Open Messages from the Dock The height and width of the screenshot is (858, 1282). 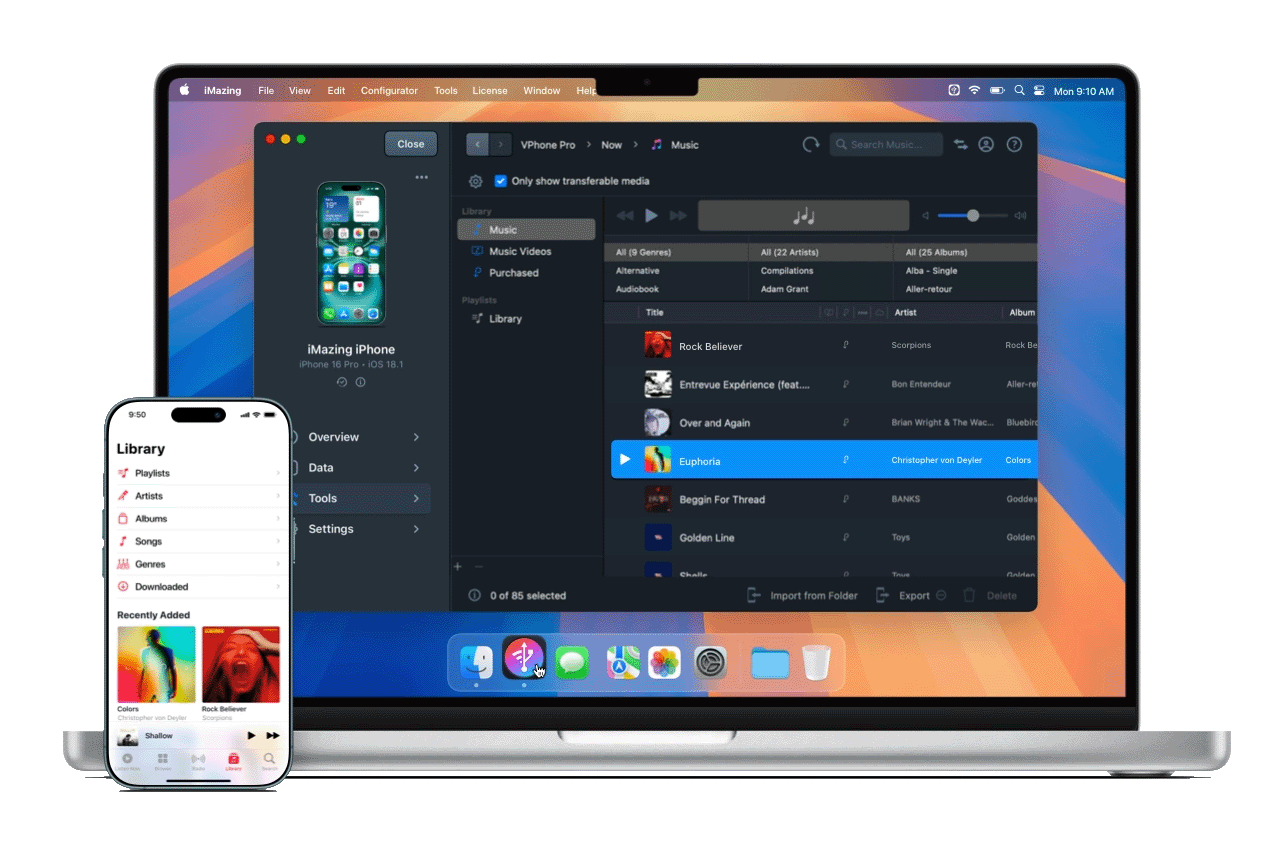click(572, 662)
